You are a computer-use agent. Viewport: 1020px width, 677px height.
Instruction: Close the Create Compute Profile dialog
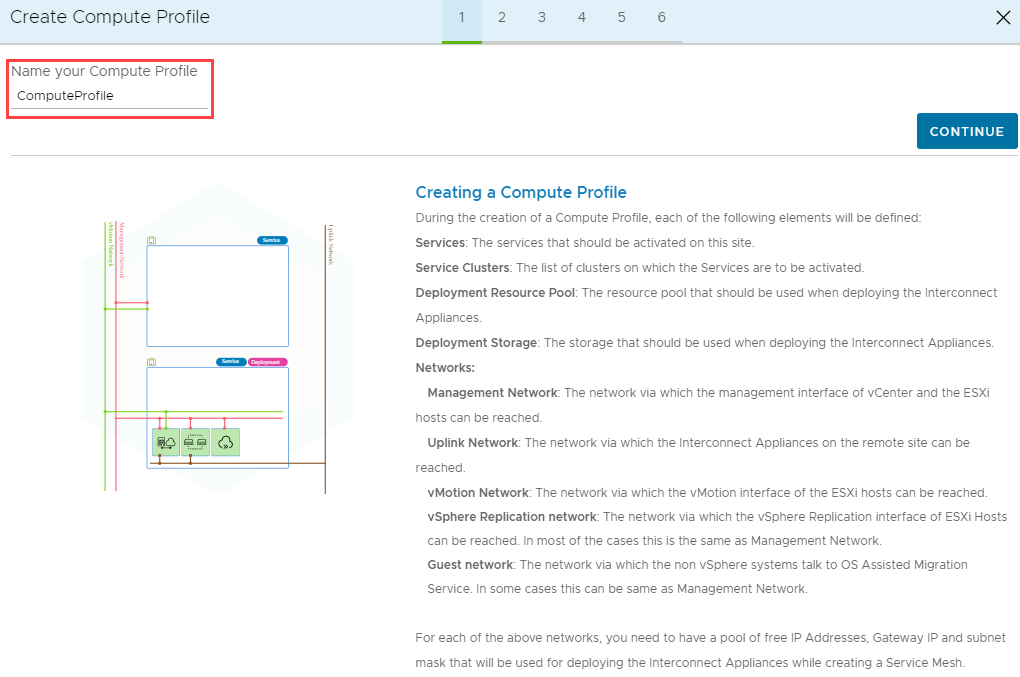(1003, 18)
